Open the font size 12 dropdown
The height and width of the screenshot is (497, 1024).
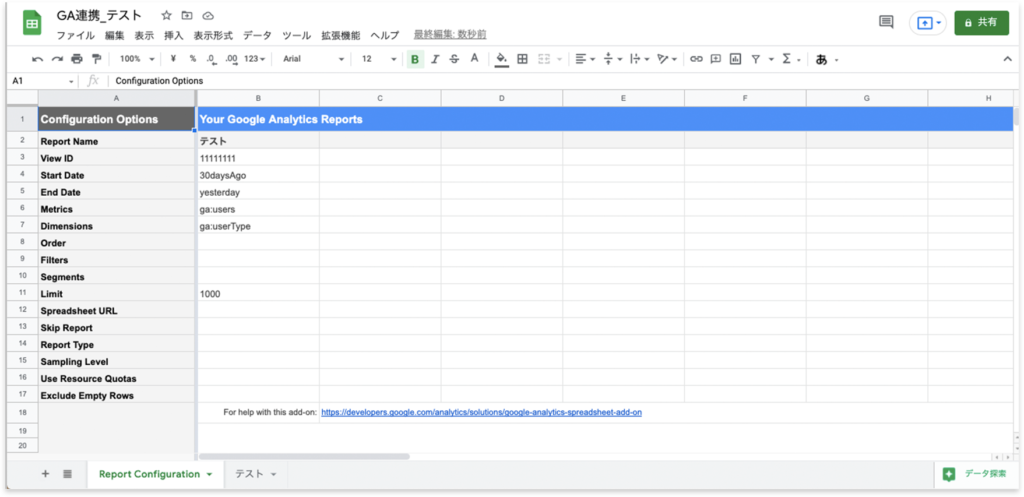pos(378,59)
